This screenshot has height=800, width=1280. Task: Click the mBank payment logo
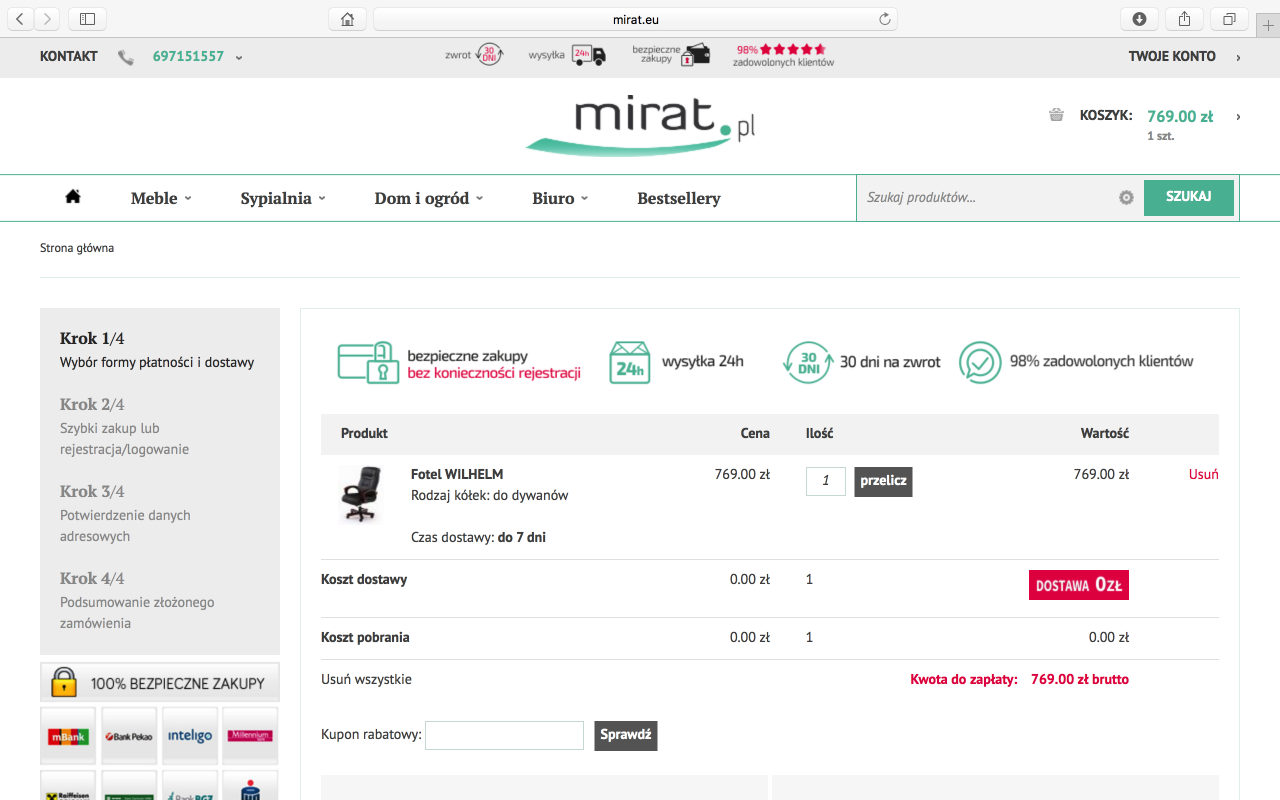pos(68,736)
